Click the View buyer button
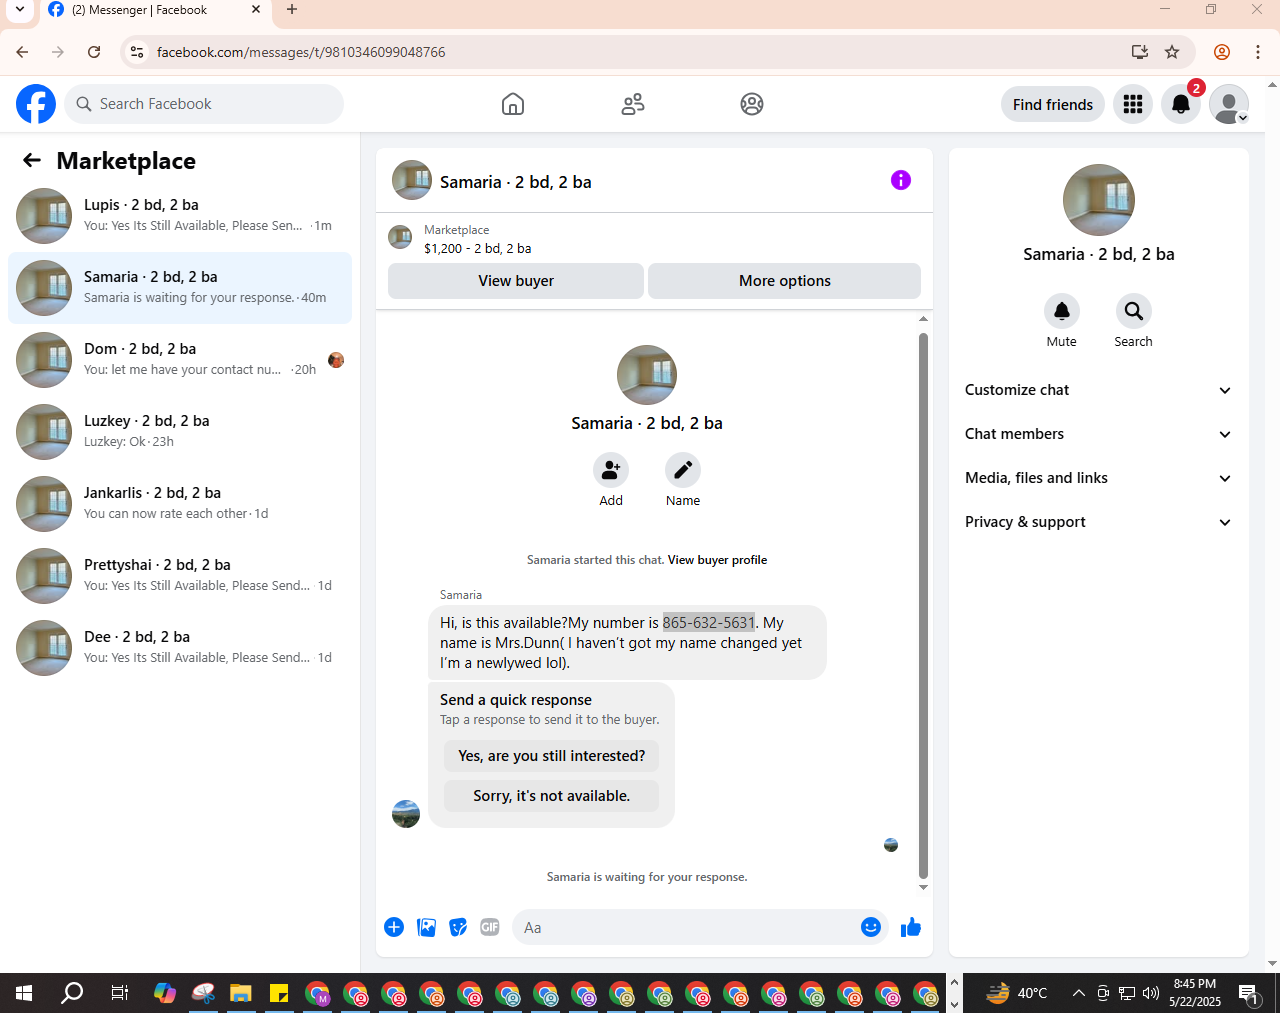This screenshot has height=1013, width=1280. (516, 281)
